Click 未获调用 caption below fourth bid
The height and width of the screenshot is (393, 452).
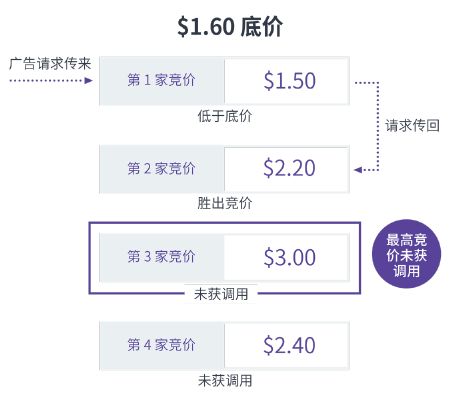click(x=225, y=381)
